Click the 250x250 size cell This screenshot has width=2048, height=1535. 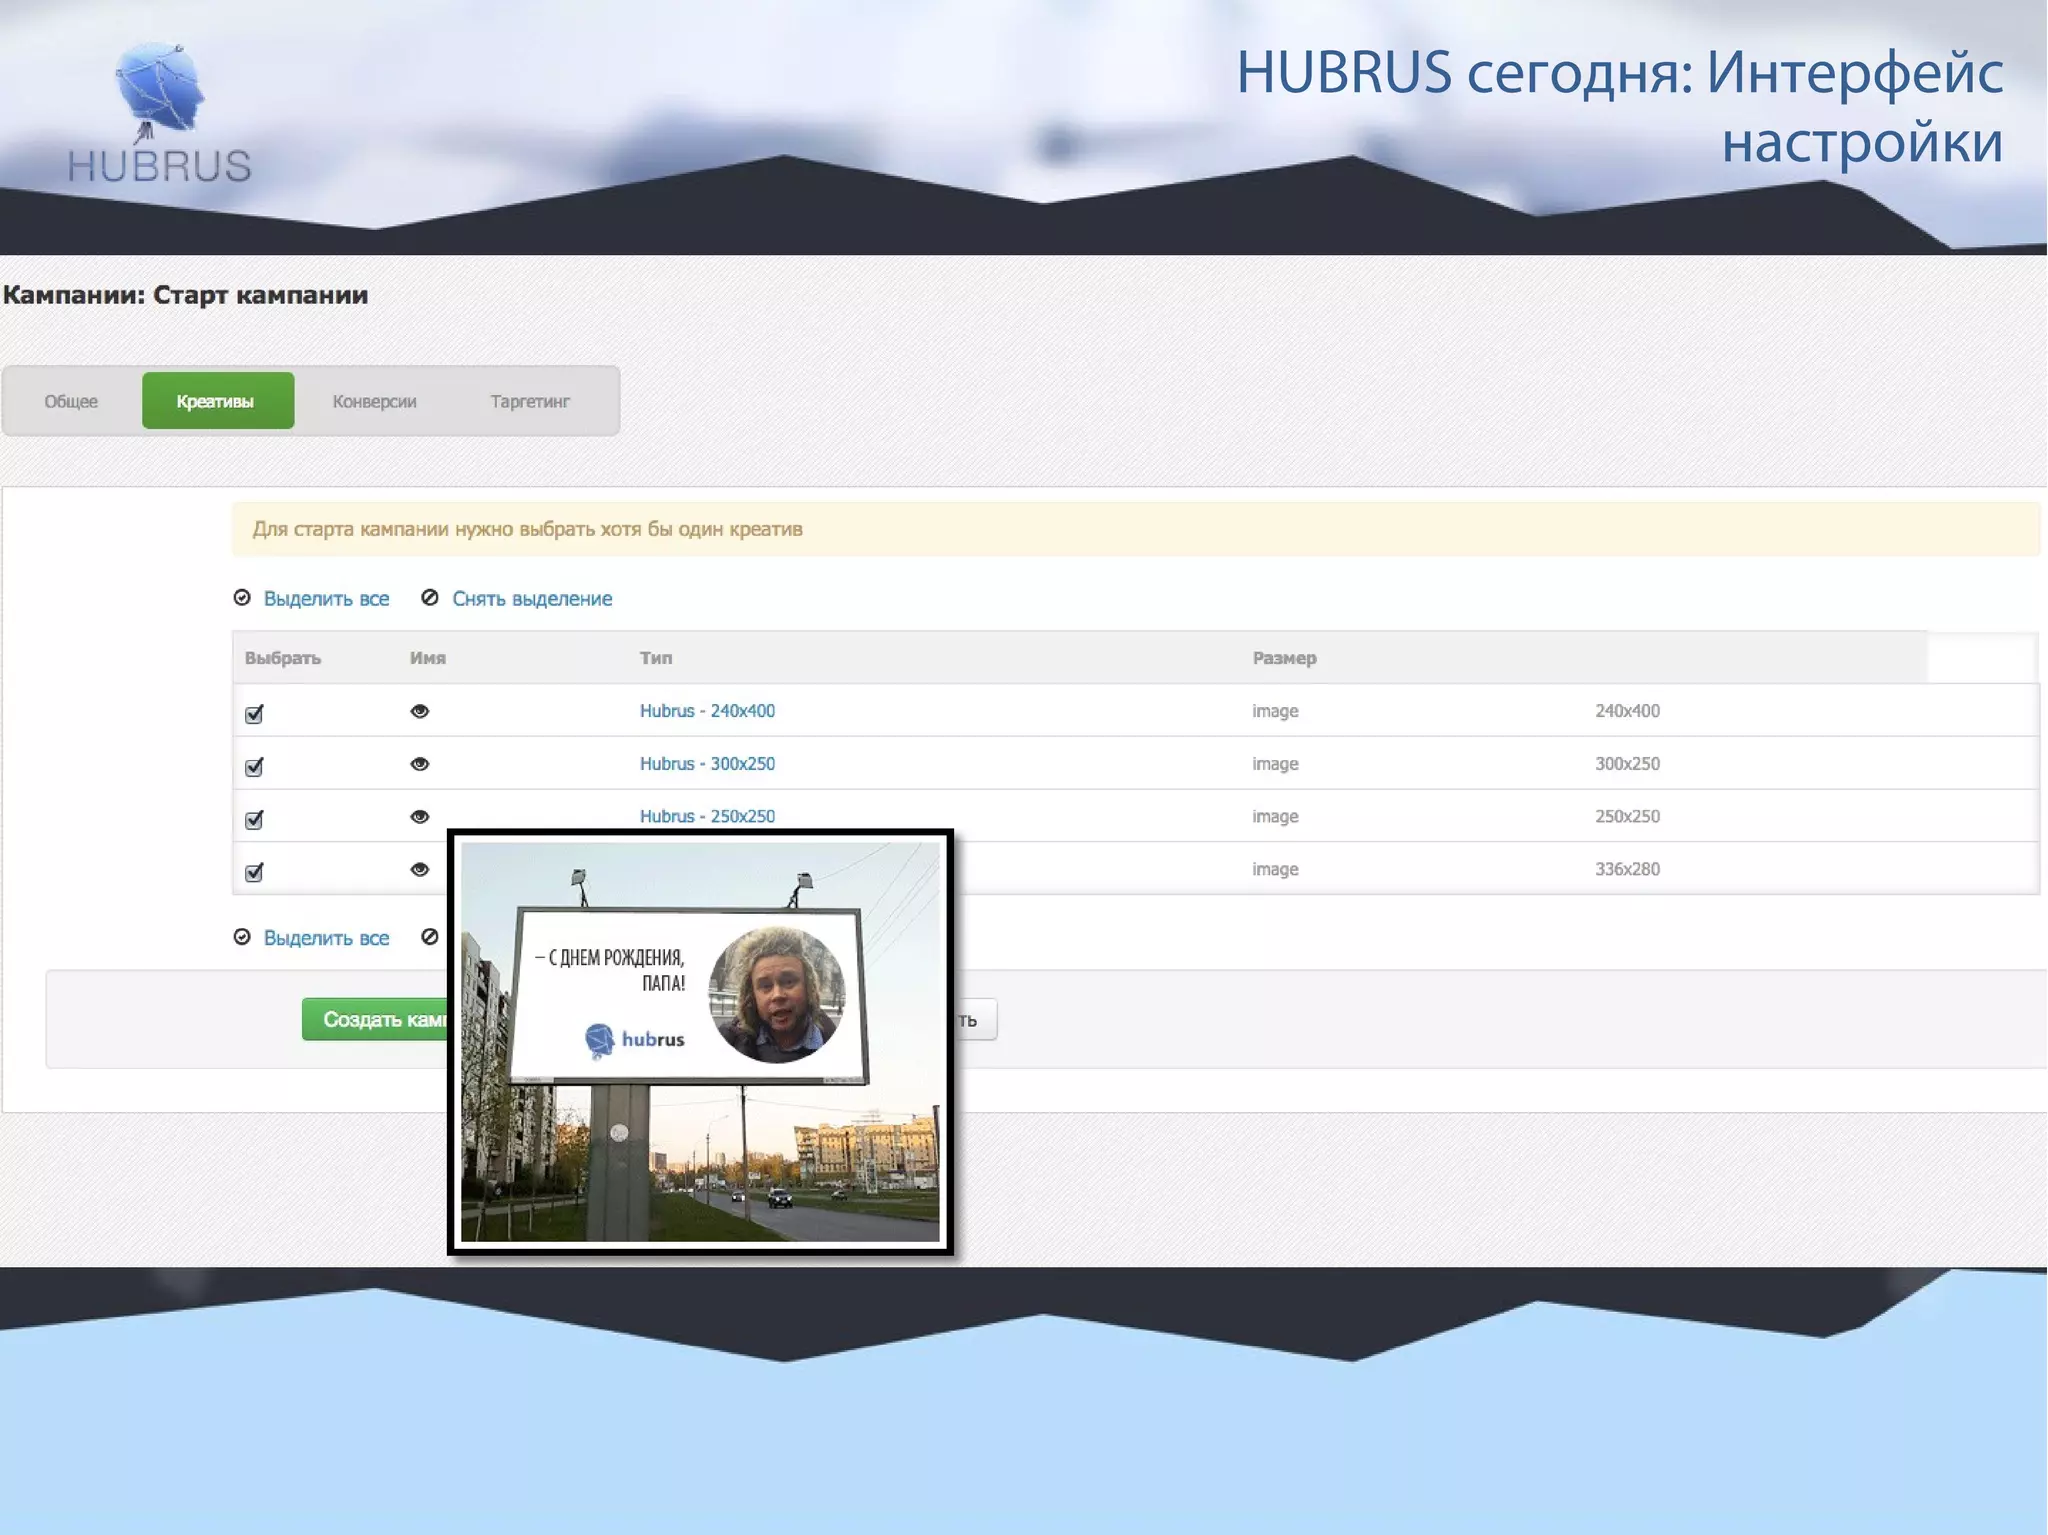click(x=1627, y=816)
